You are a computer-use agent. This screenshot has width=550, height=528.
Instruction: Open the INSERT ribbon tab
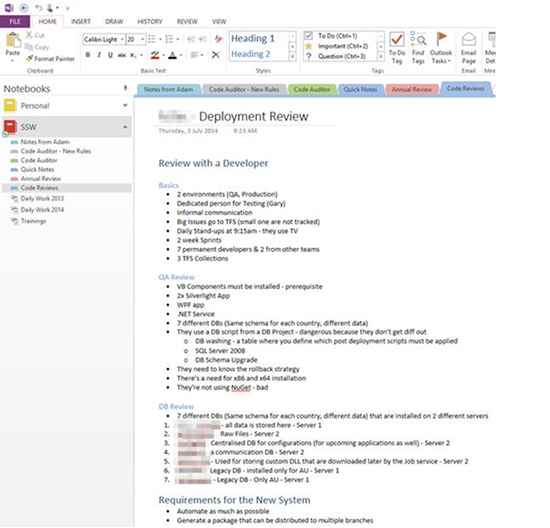pyautogui.click(x=81, y=21)
